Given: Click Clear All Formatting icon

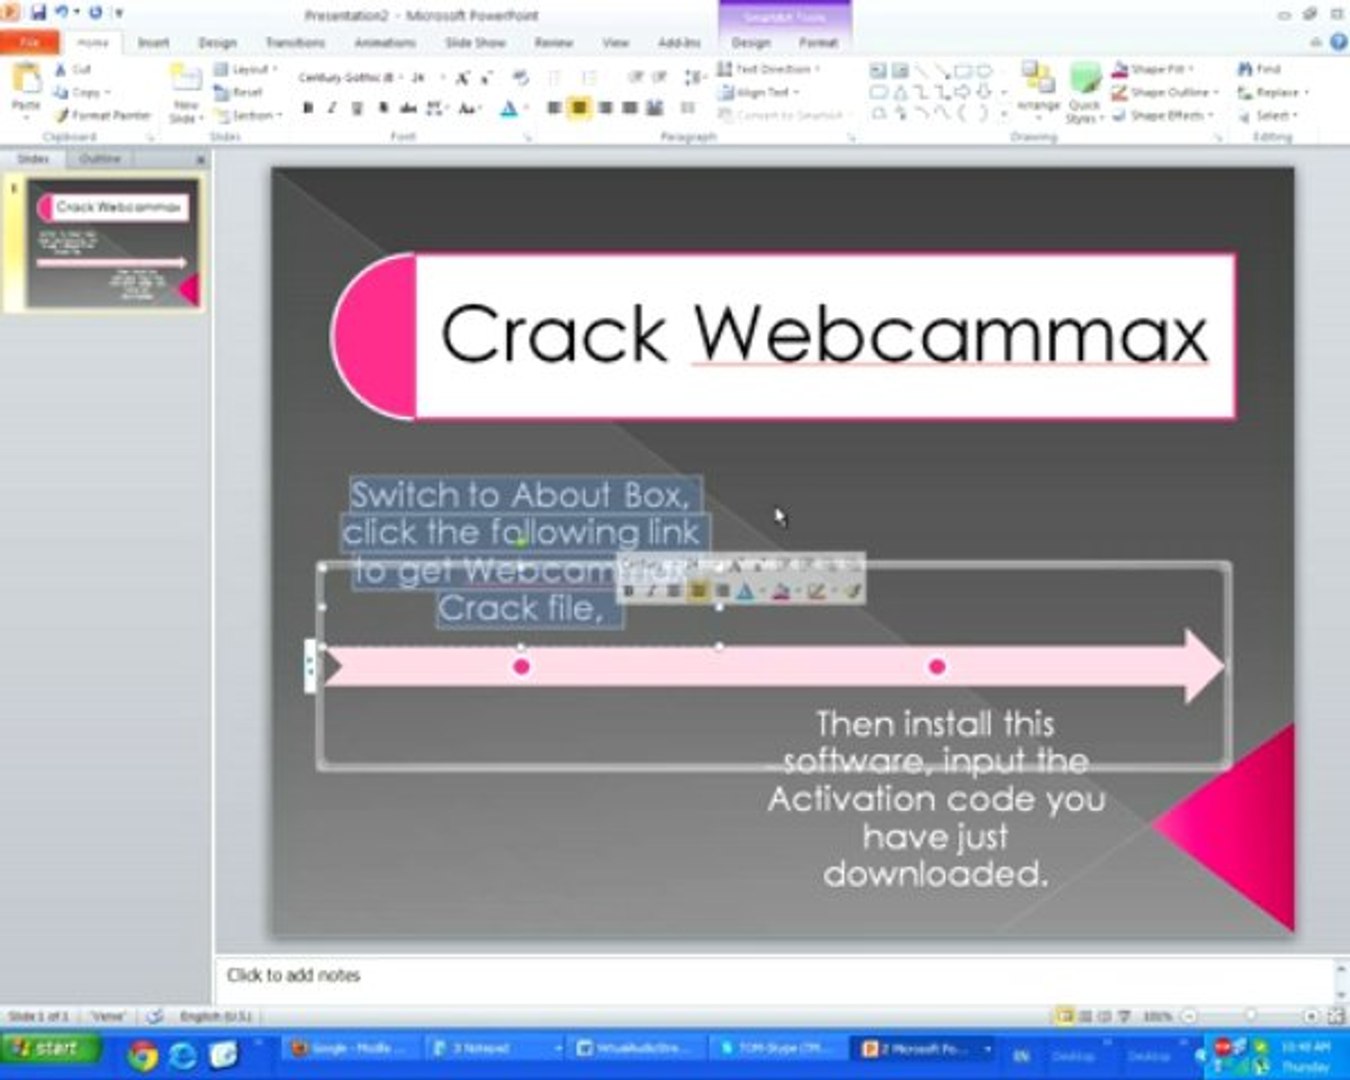Looking at the screenshot, I should (521, 78).
